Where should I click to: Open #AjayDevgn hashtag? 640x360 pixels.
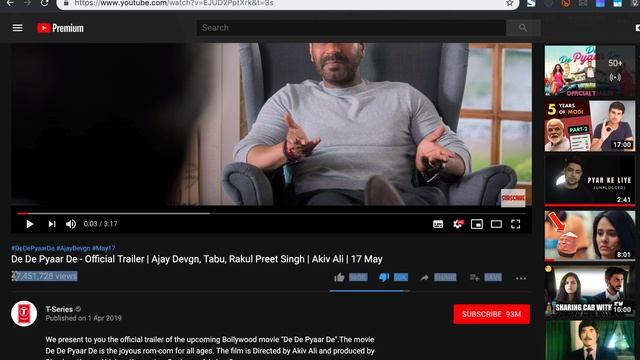[x=73, y=248]
